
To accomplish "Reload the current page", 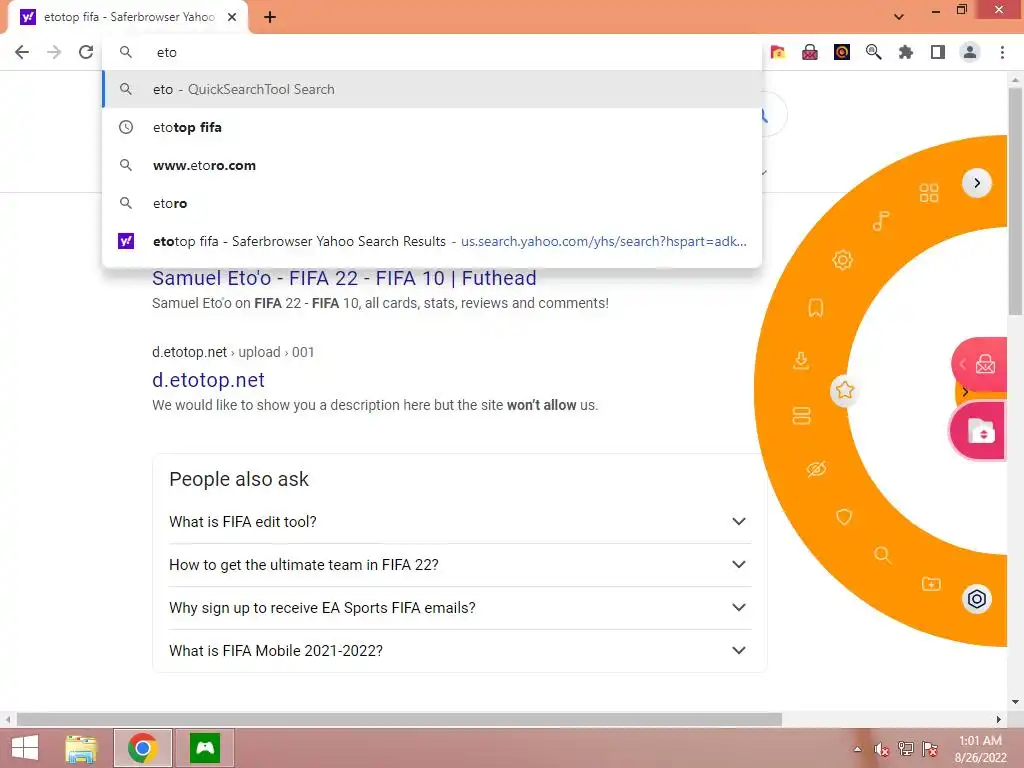I will coord(86,52).
